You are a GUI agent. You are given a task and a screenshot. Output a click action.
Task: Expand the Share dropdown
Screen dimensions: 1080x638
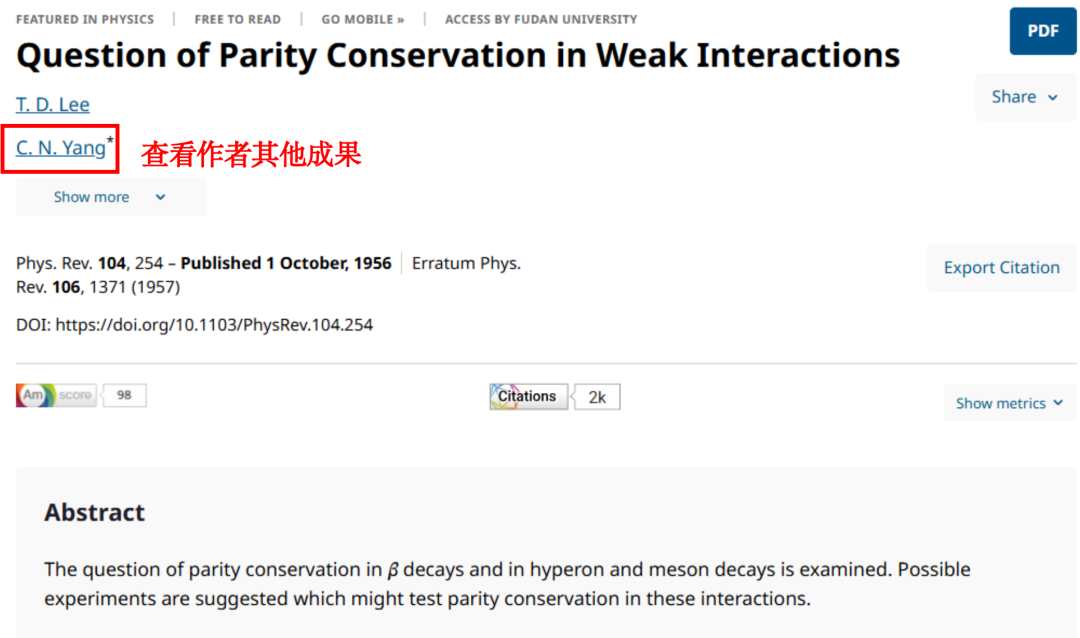pos(1026,97)
